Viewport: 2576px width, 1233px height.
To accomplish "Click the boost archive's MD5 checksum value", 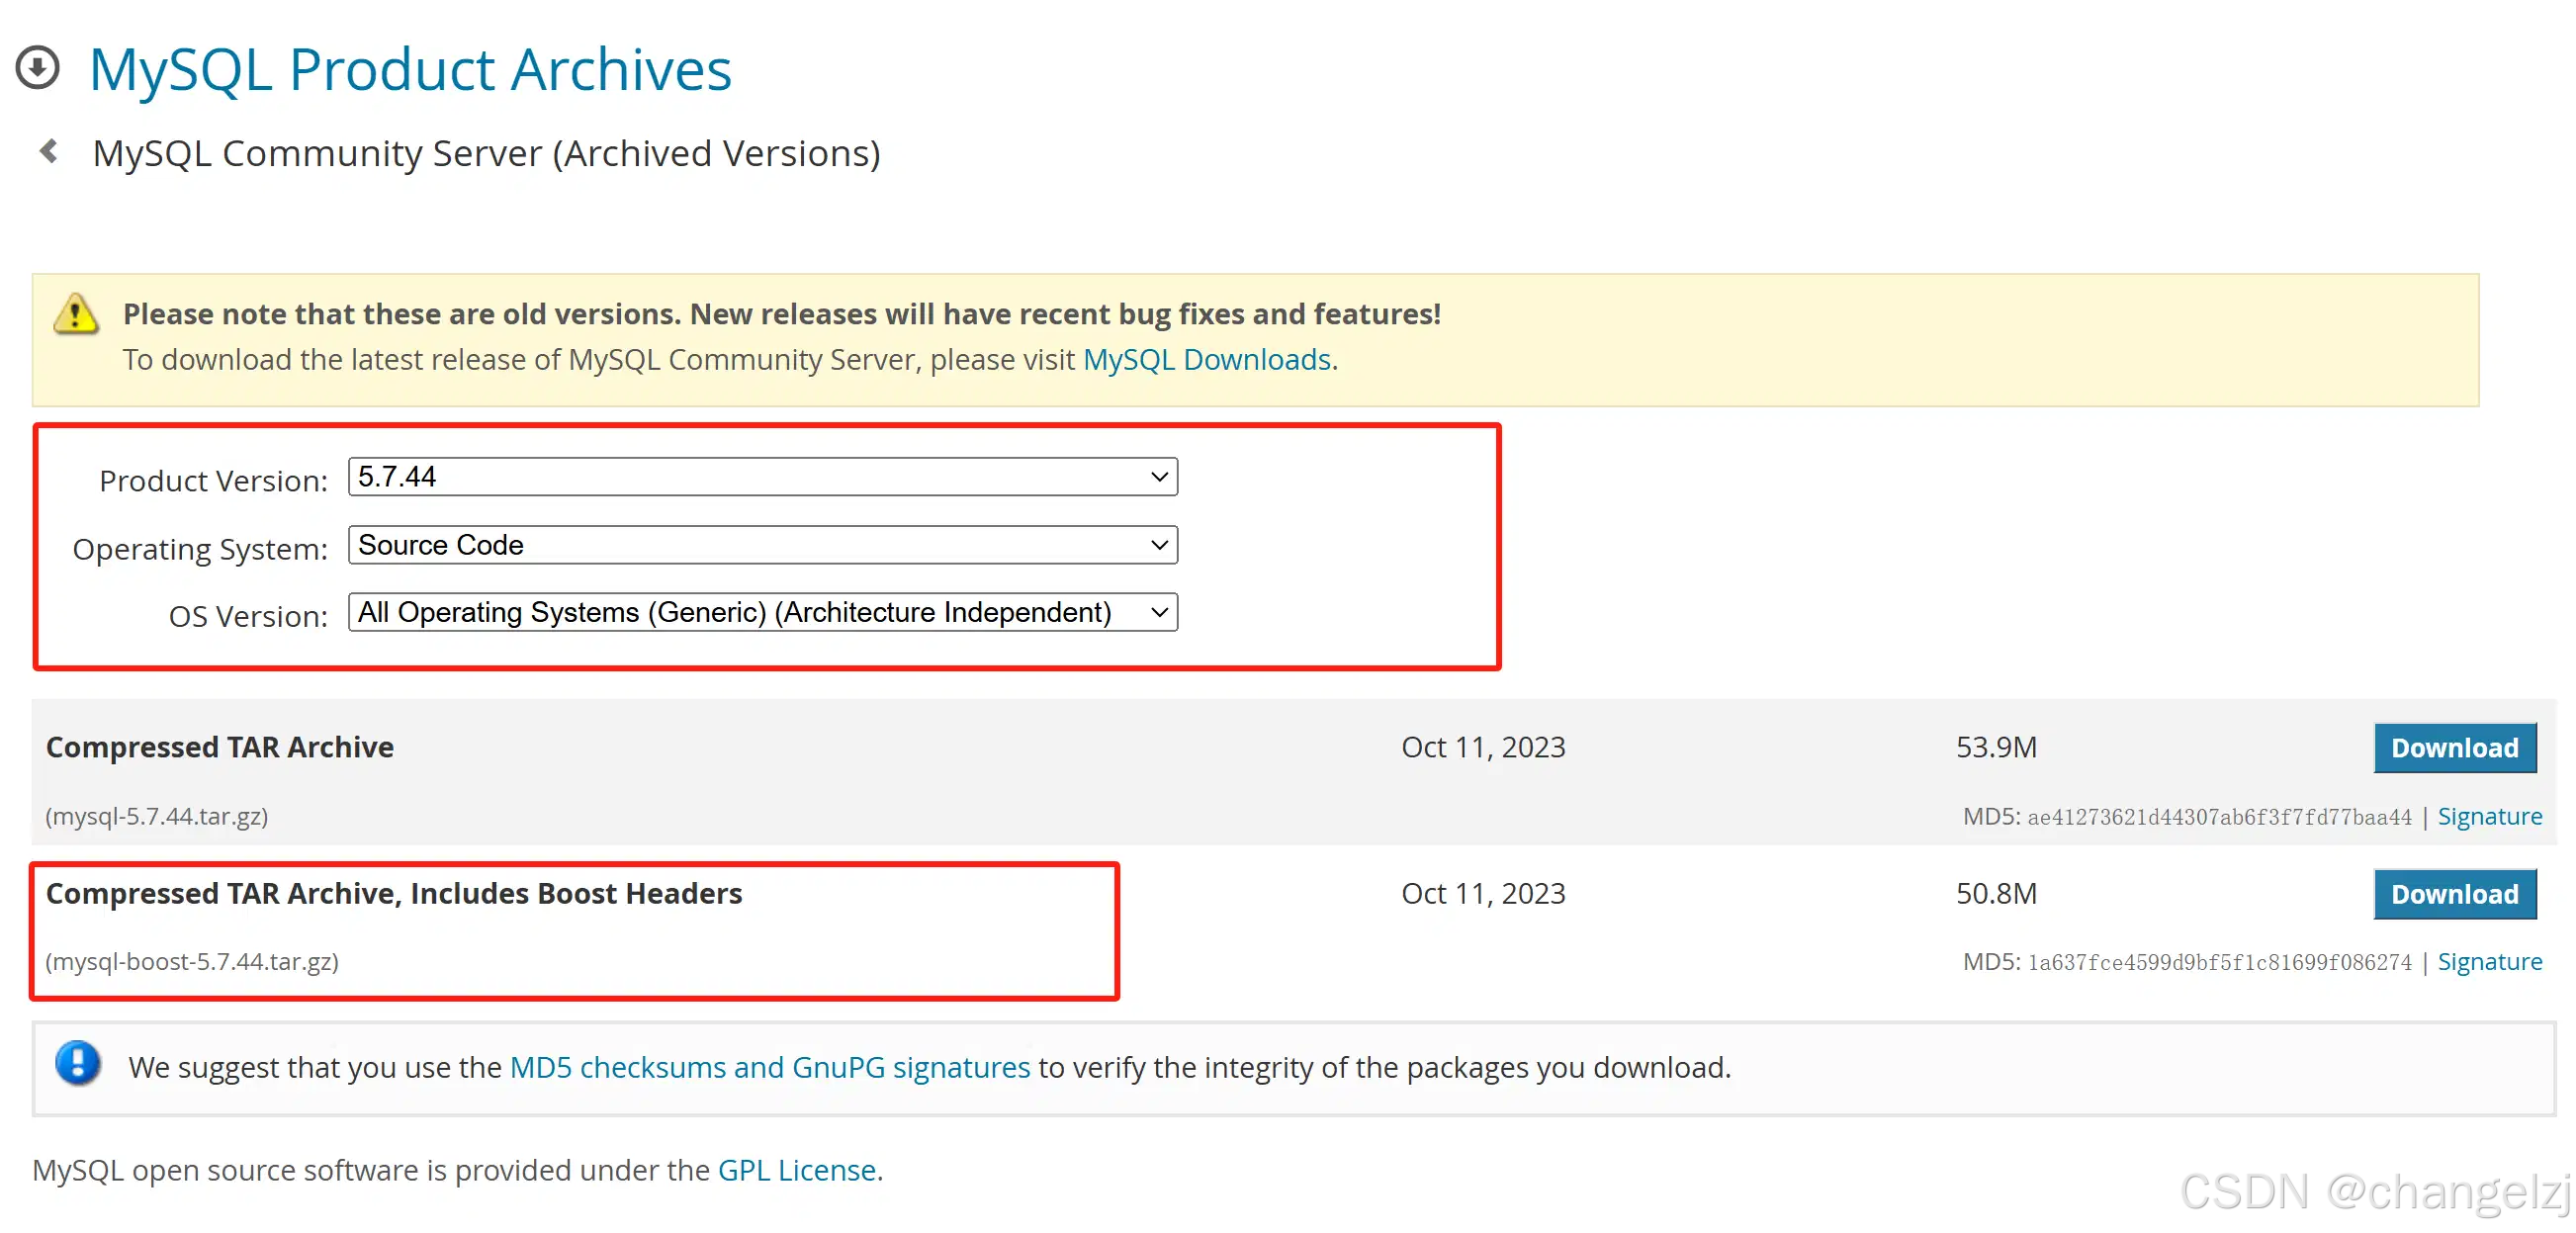I will 2218,962.
